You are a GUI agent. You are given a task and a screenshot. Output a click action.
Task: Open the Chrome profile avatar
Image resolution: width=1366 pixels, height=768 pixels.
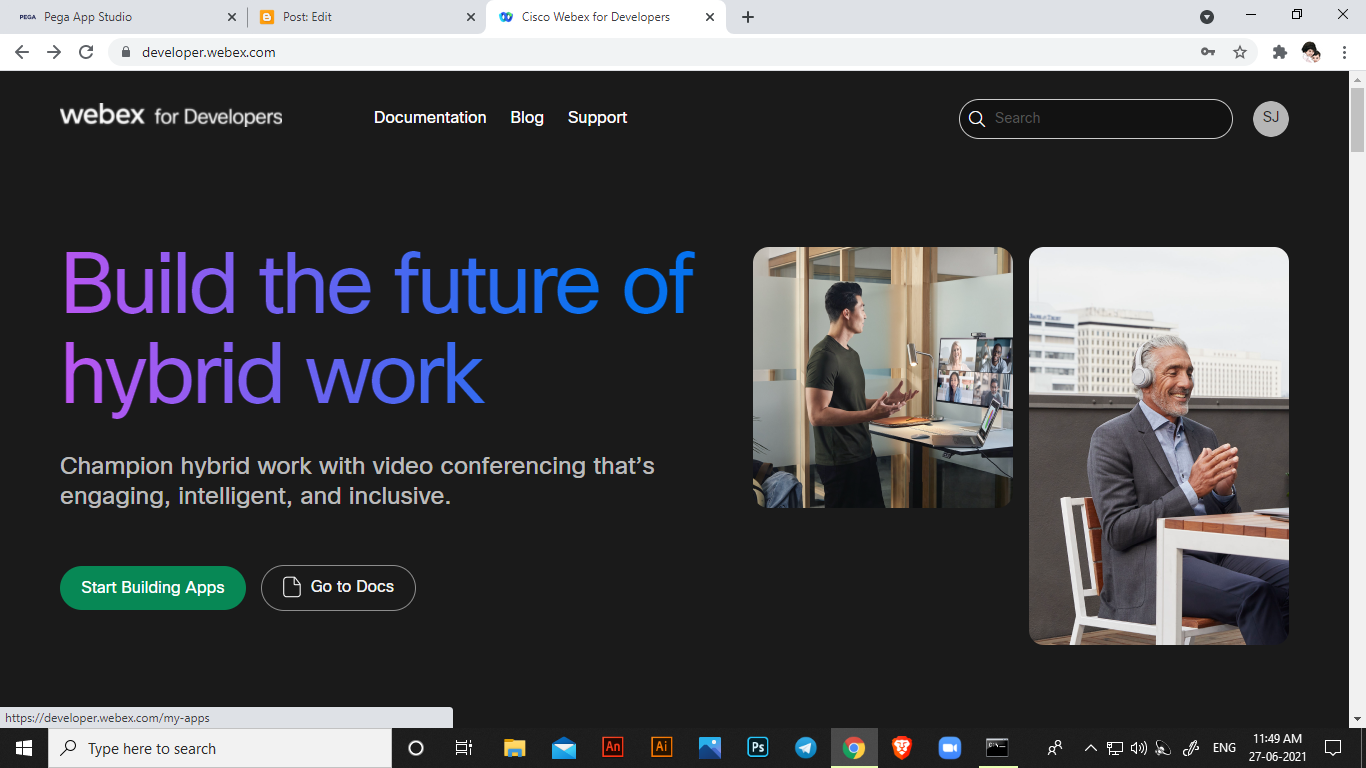point(1311,52)
